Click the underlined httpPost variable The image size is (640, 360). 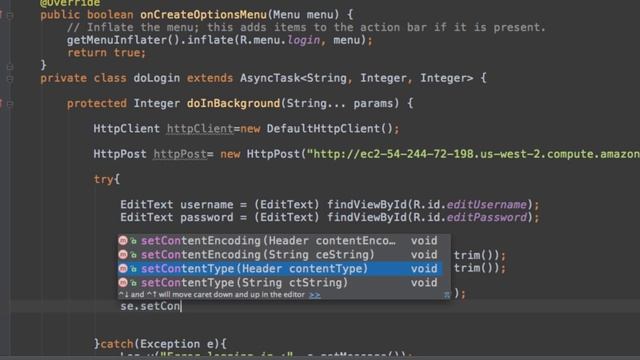pos(180,154)
